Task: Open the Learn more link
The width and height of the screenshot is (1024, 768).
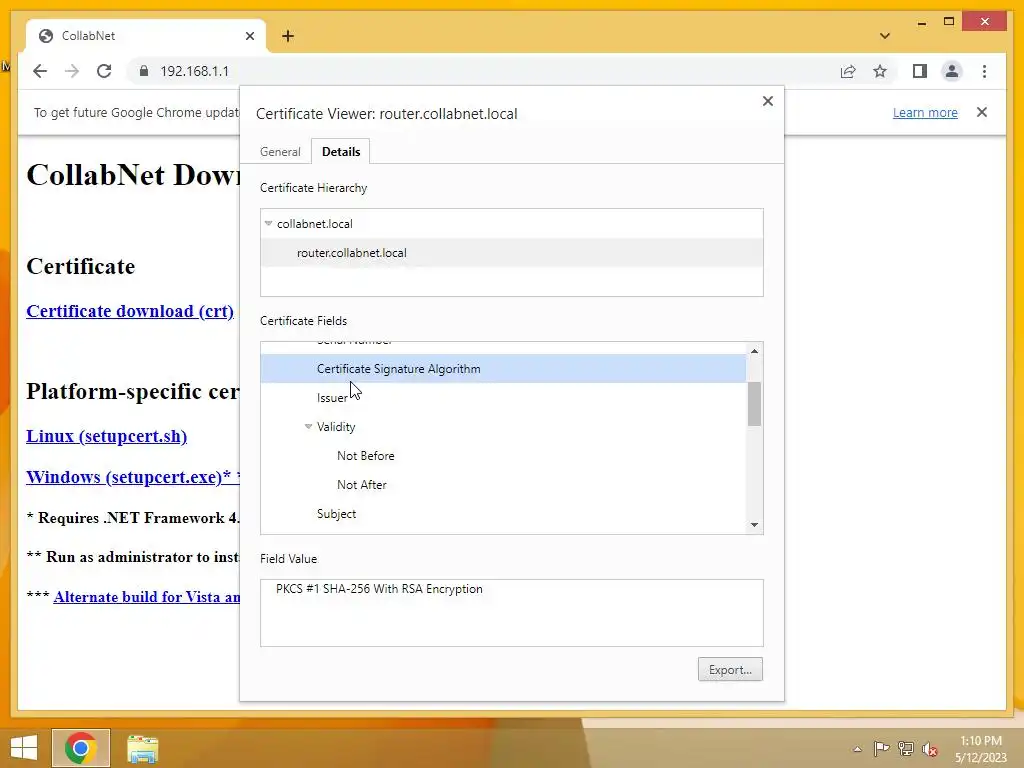Action: (925, 112)
